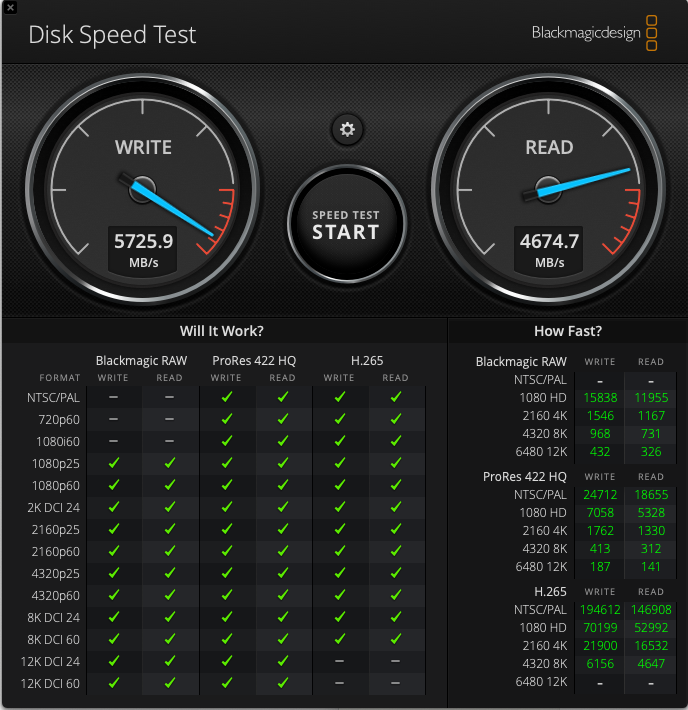Click the READ gauge needle
Screen dimensions: 688x710
click(x=585, y=180)
